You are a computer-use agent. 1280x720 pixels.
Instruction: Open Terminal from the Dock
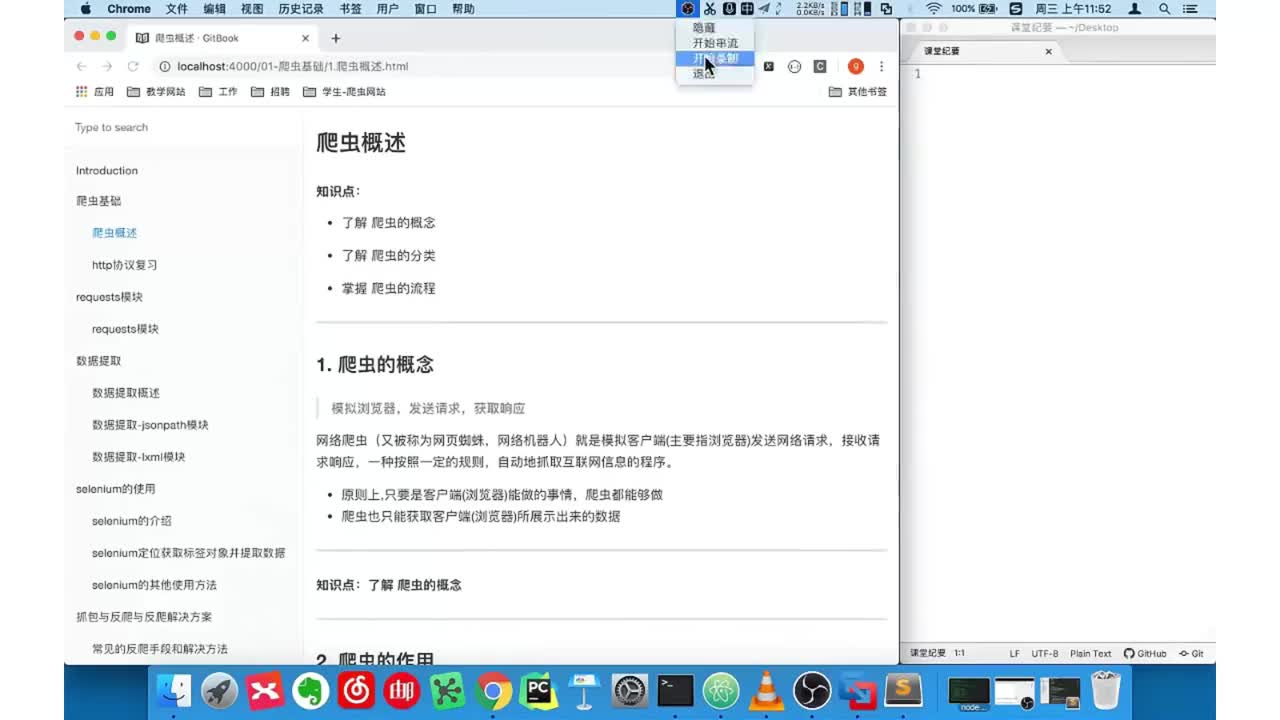675,691
